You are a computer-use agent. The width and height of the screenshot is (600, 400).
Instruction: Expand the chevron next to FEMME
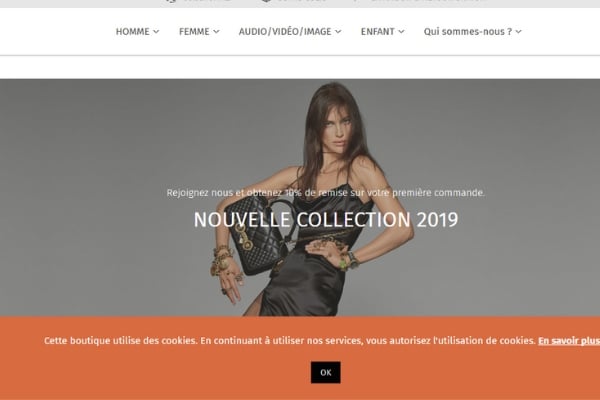[217, 32]
